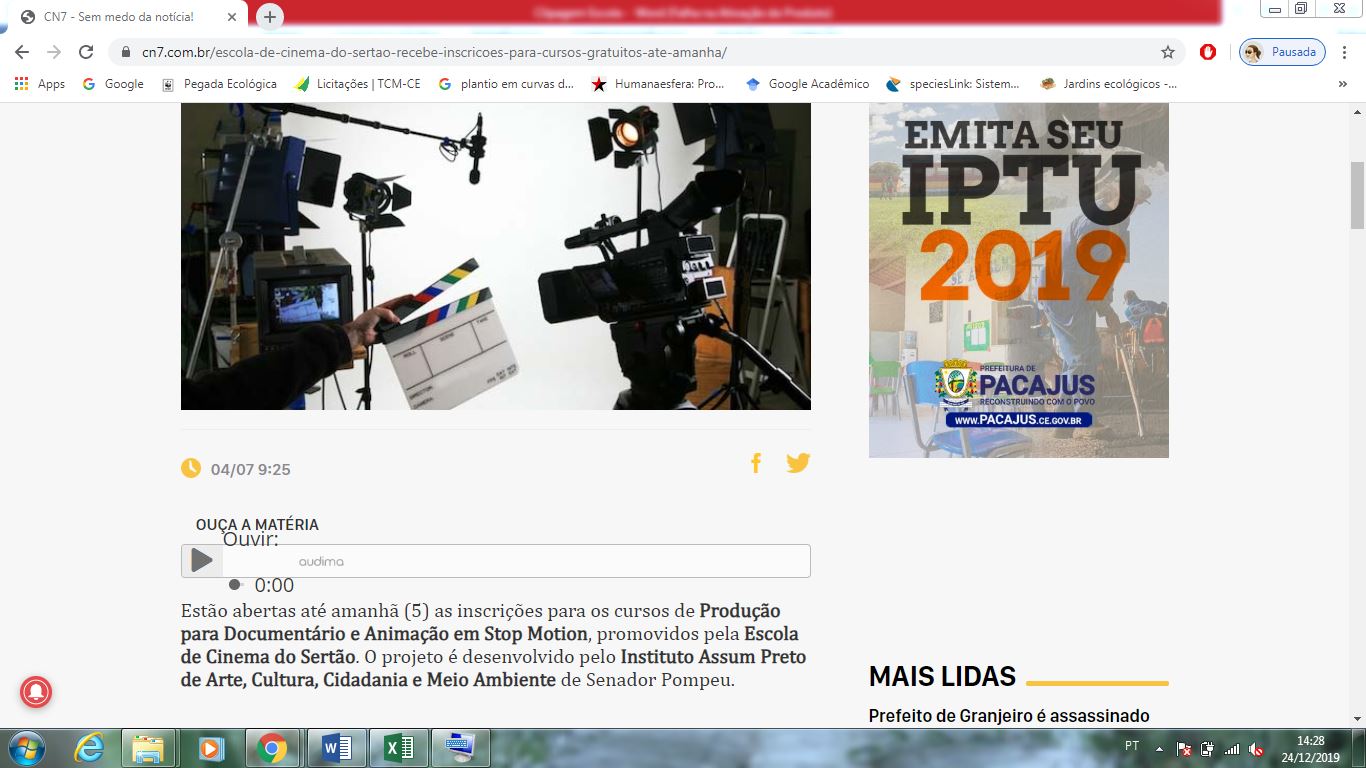Reload the current page

[x=86, y=52]
